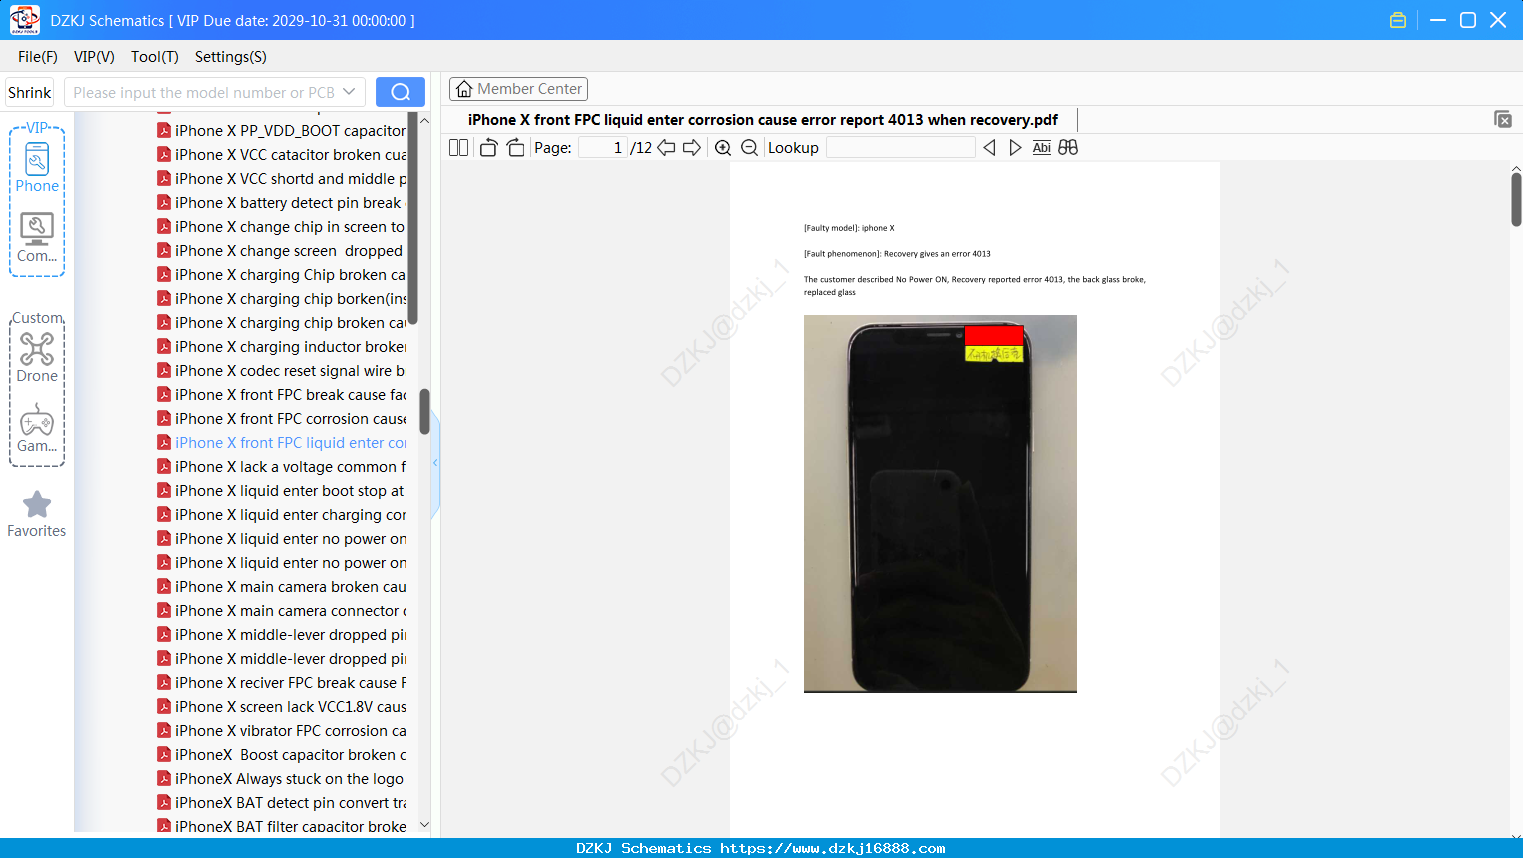Open the Member Center button
The height and width of the screenshot is (858, 1523).
pyautogui.click(x=518, y=89)
